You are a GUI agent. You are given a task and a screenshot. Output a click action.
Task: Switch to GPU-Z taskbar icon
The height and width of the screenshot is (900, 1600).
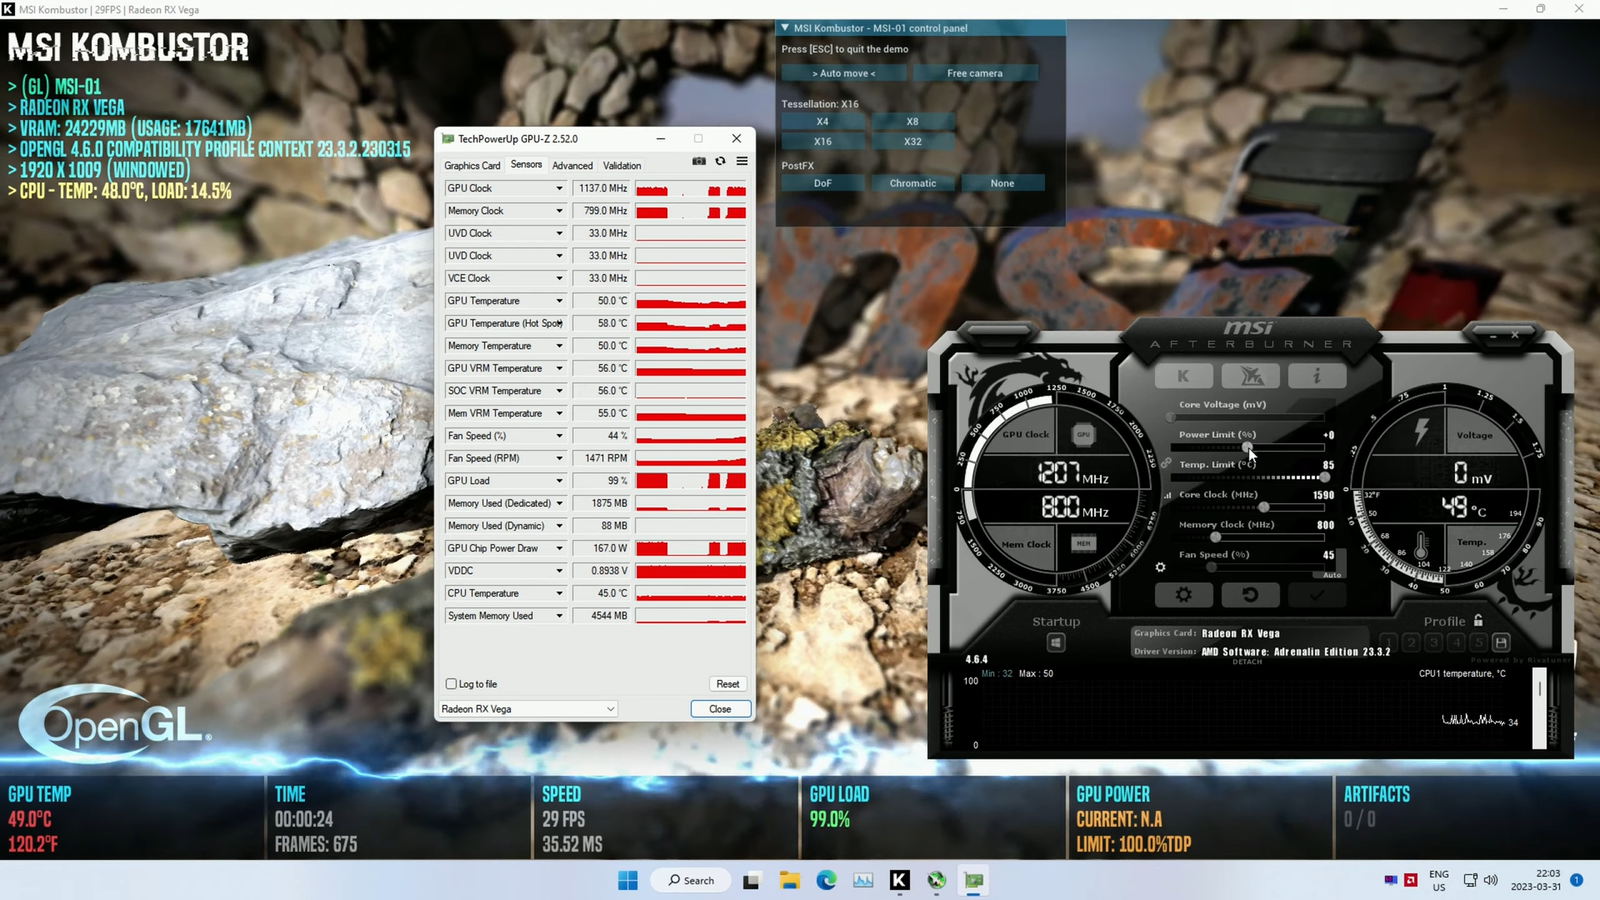pos(974,880)
